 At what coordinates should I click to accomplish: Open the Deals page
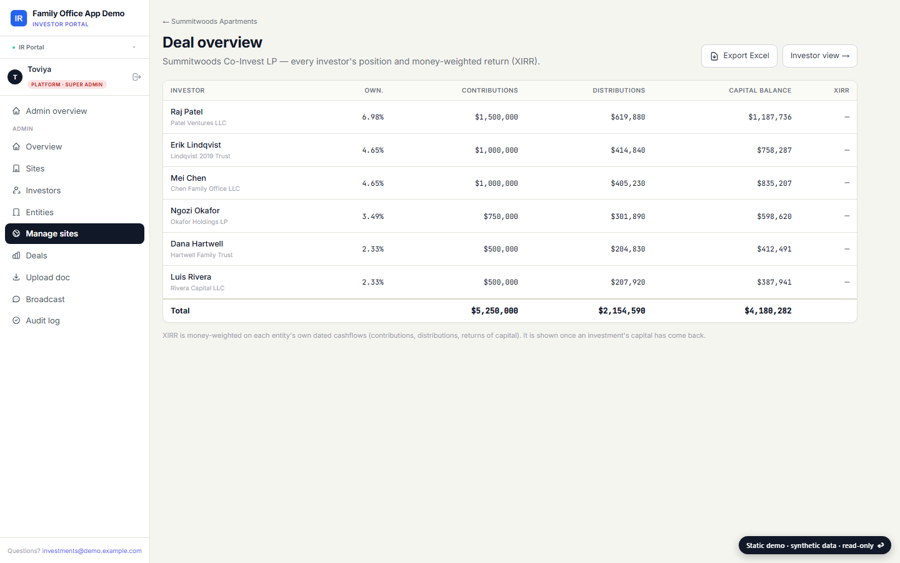[x=75, y=255]
